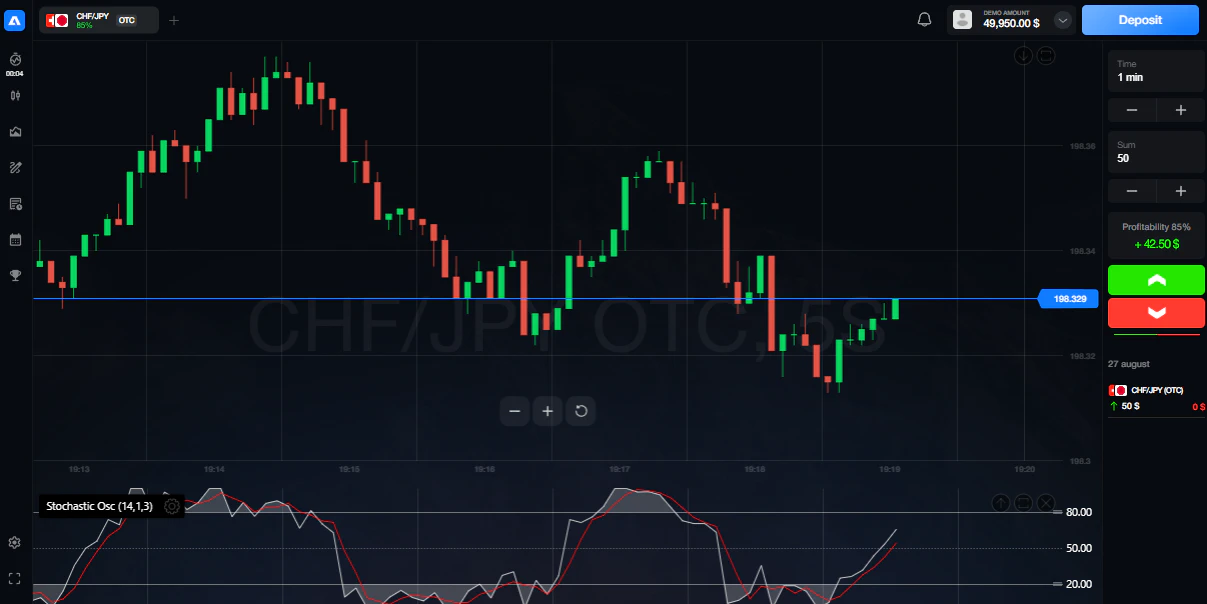Click the 19:14 time axis label
The height and width of the screenshot is (604, 1207).
[214, 469]
